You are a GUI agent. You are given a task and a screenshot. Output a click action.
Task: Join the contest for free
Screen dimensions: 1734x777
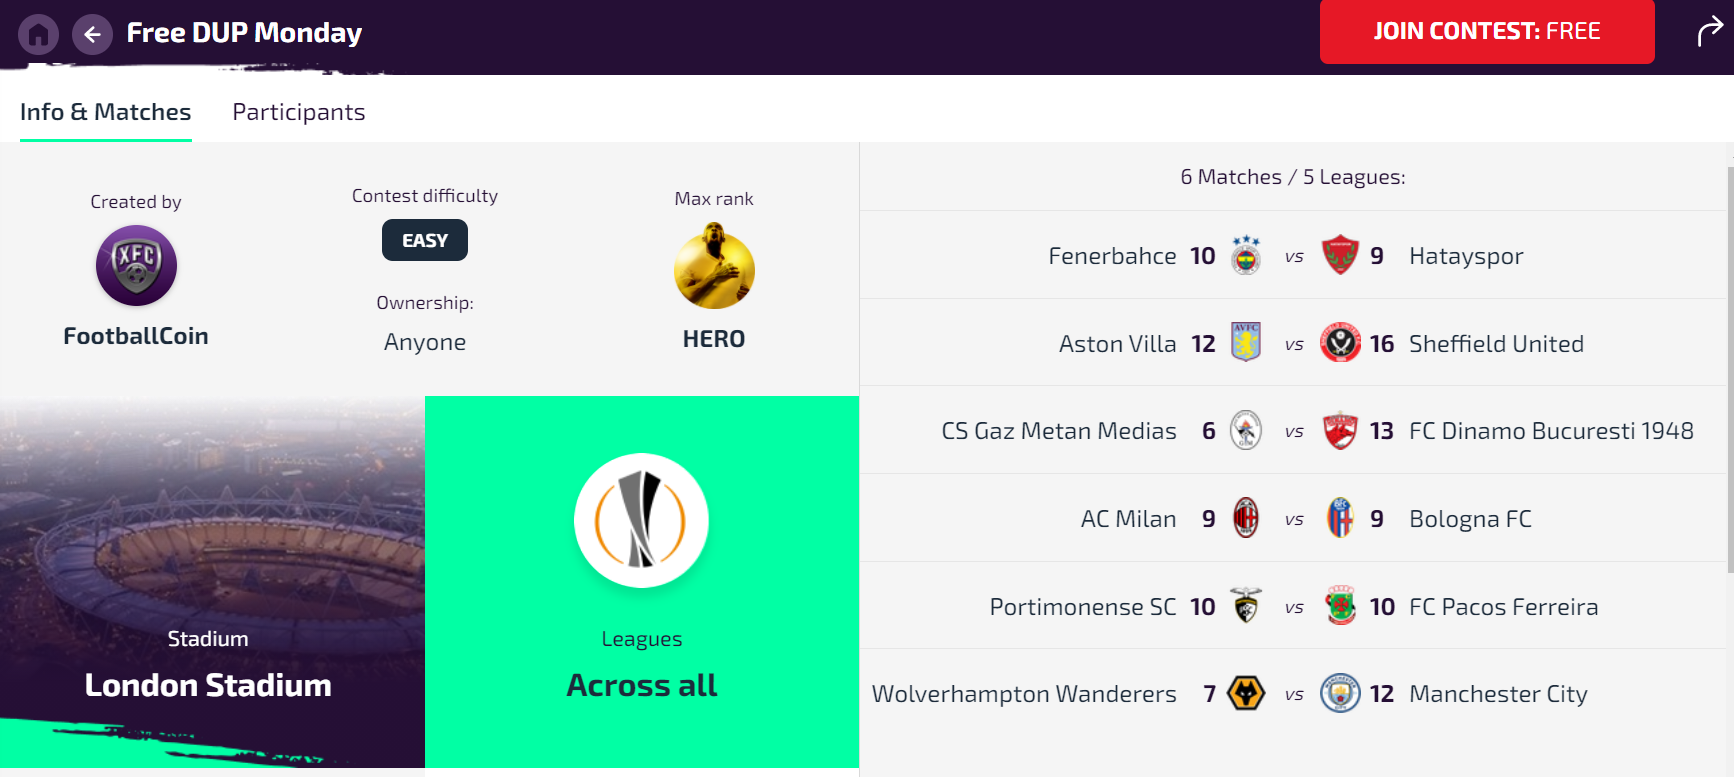click(1487, 32)
